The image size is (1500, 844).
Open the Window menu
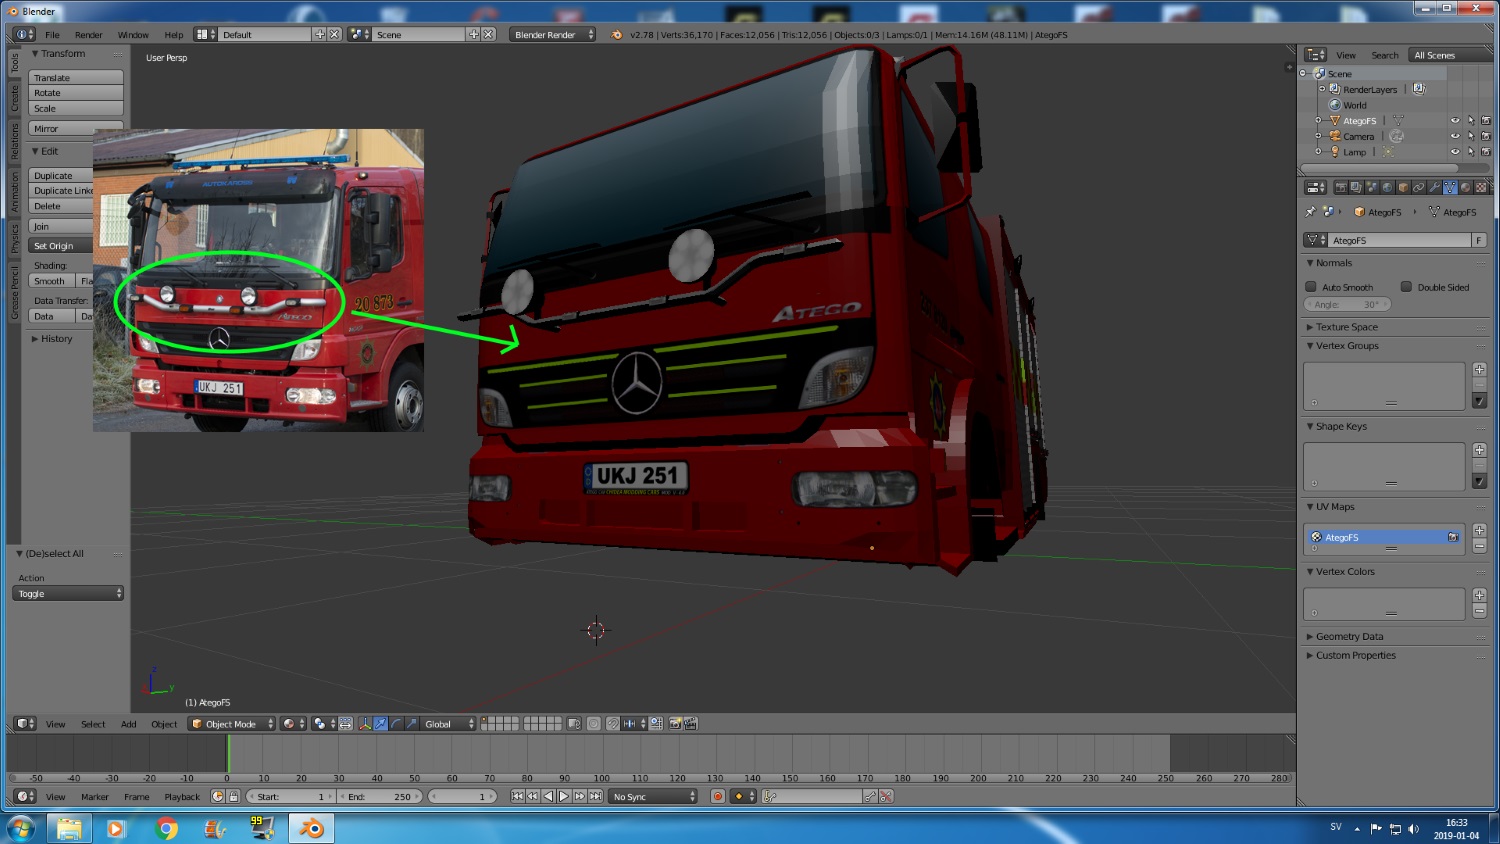coord(133,34)
